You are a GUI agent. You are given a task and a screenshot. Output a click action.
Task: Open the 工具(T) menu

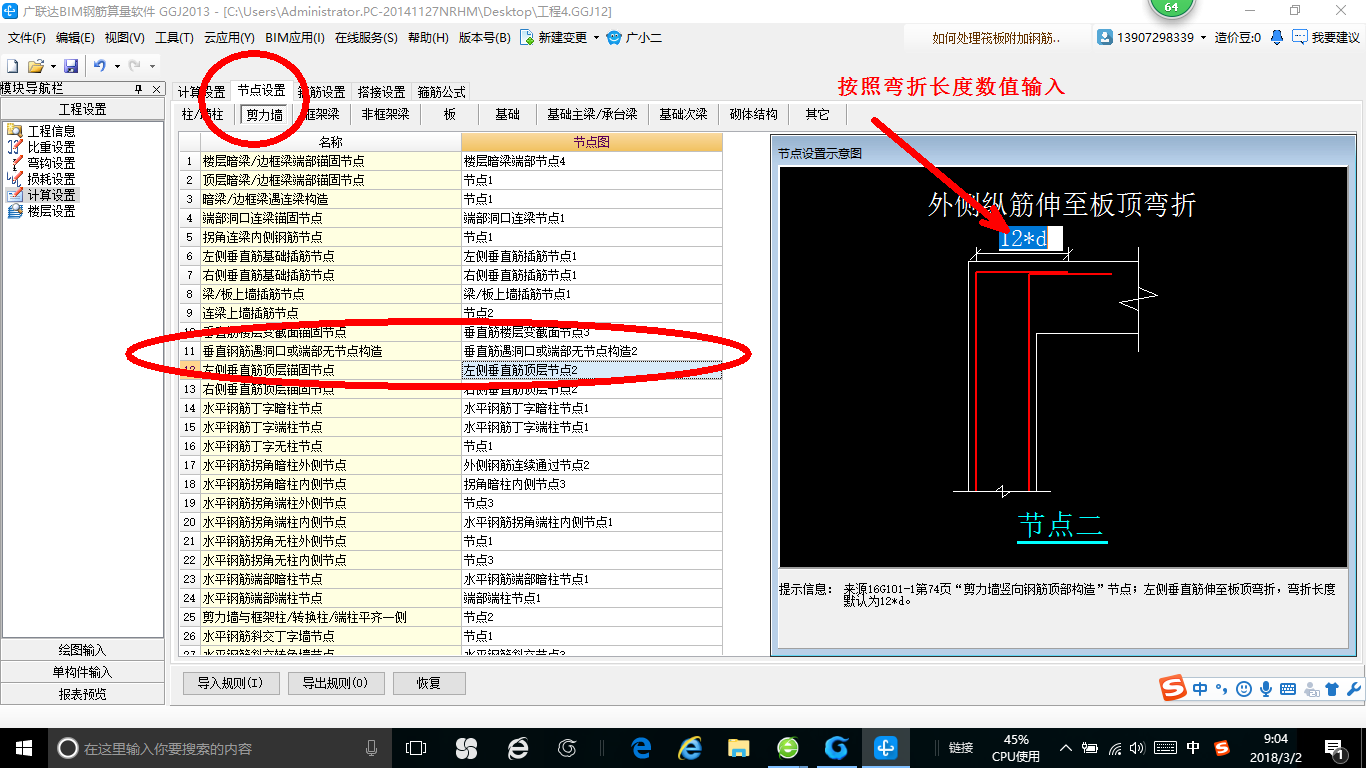coord(174,38)
